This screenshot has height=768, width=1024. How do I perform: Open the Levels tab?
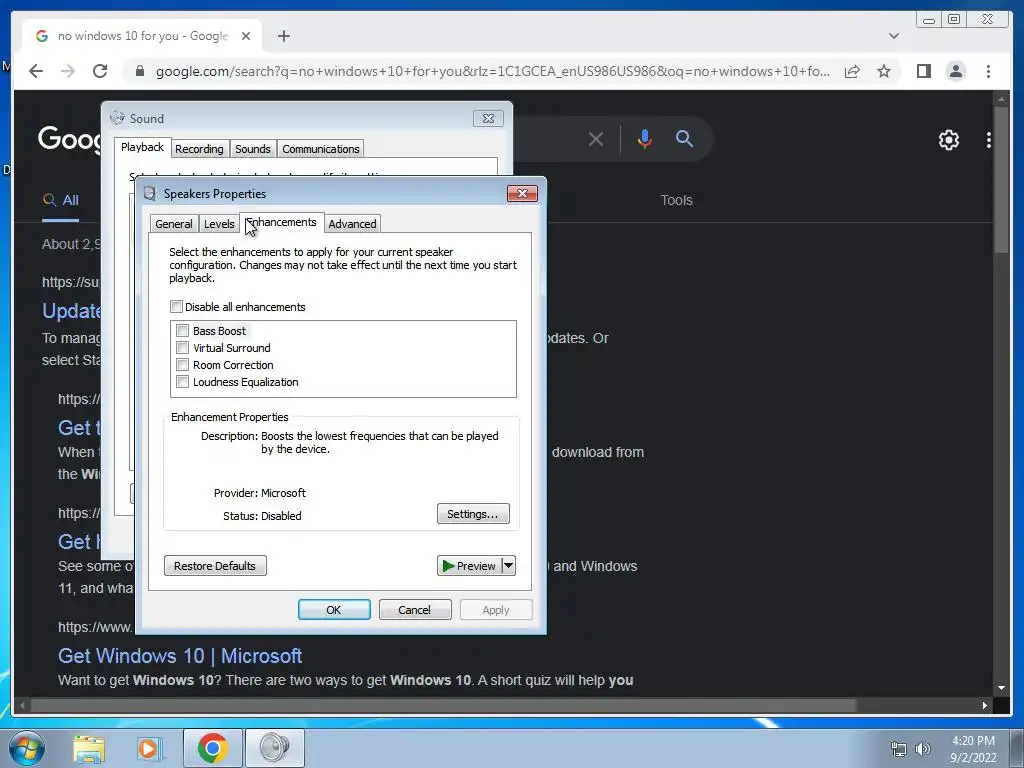tap(219, 224)
